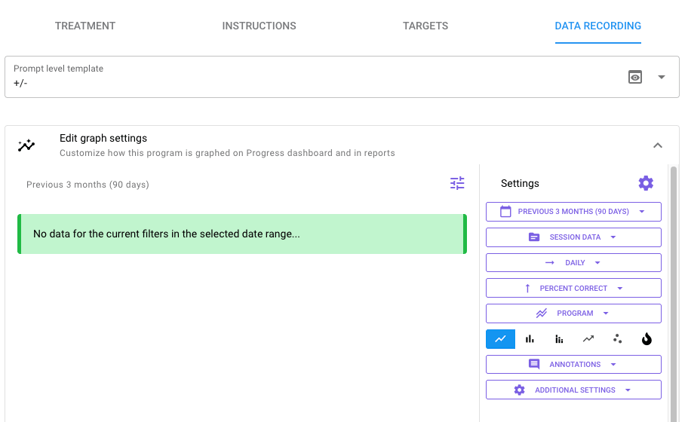Go to the Targets tab

coord(425,26)
